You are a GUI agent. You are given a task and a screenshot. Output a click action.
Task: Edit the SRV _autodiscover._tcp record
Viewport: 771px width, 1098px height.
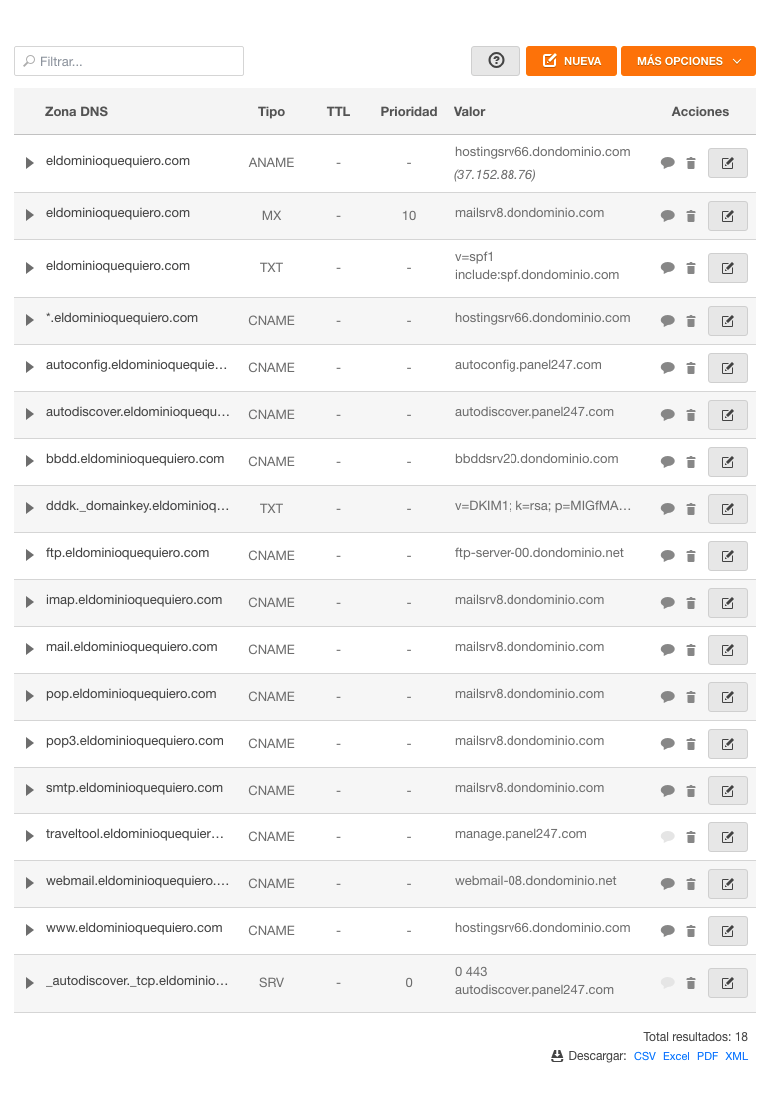point(728,983)
